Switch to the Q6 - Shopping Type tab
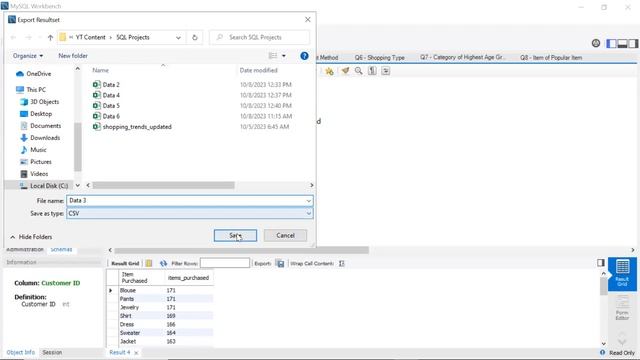 (x=379, y=58)
